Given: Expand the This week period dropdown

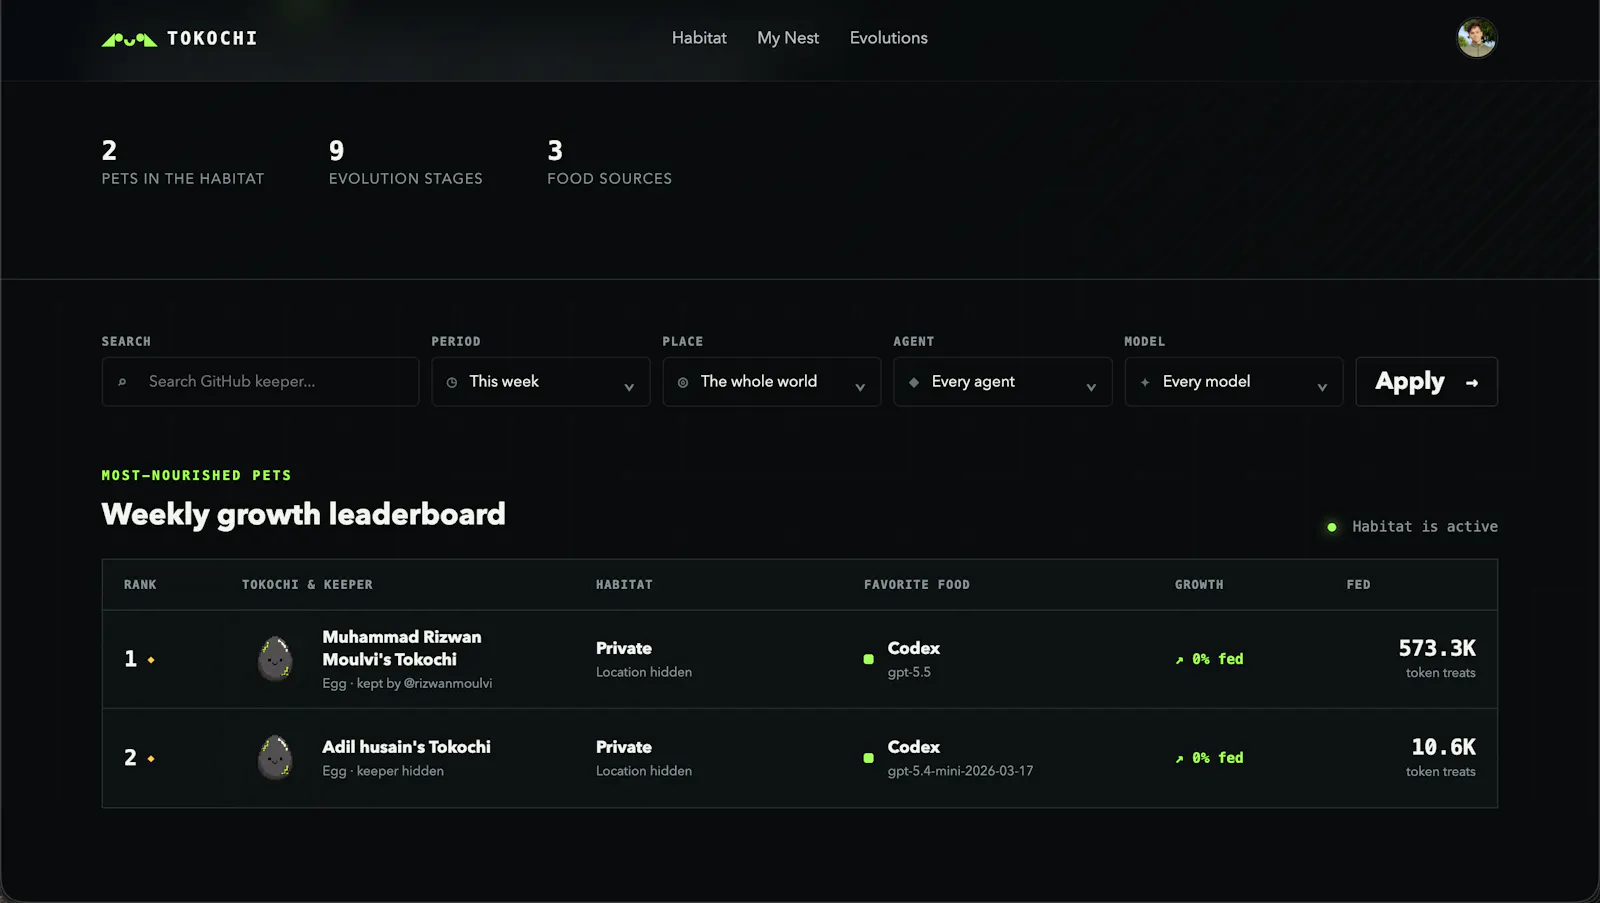Looking at the screenshot, I should coord(541,382).
